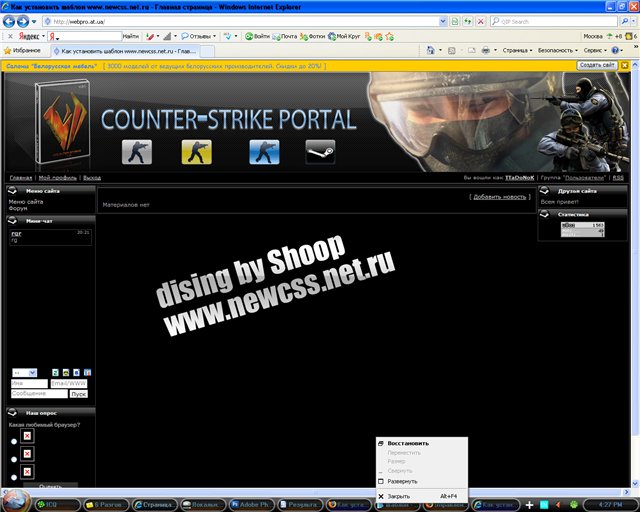Click the yellow Counter-Strike game icon
640x512 pixels.
(196, 152)
